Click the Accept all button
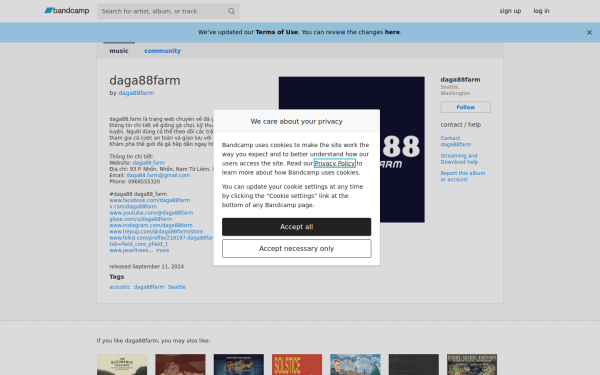Image resolution: width=600 pixels, height=375 pixels. coord(297,227)
